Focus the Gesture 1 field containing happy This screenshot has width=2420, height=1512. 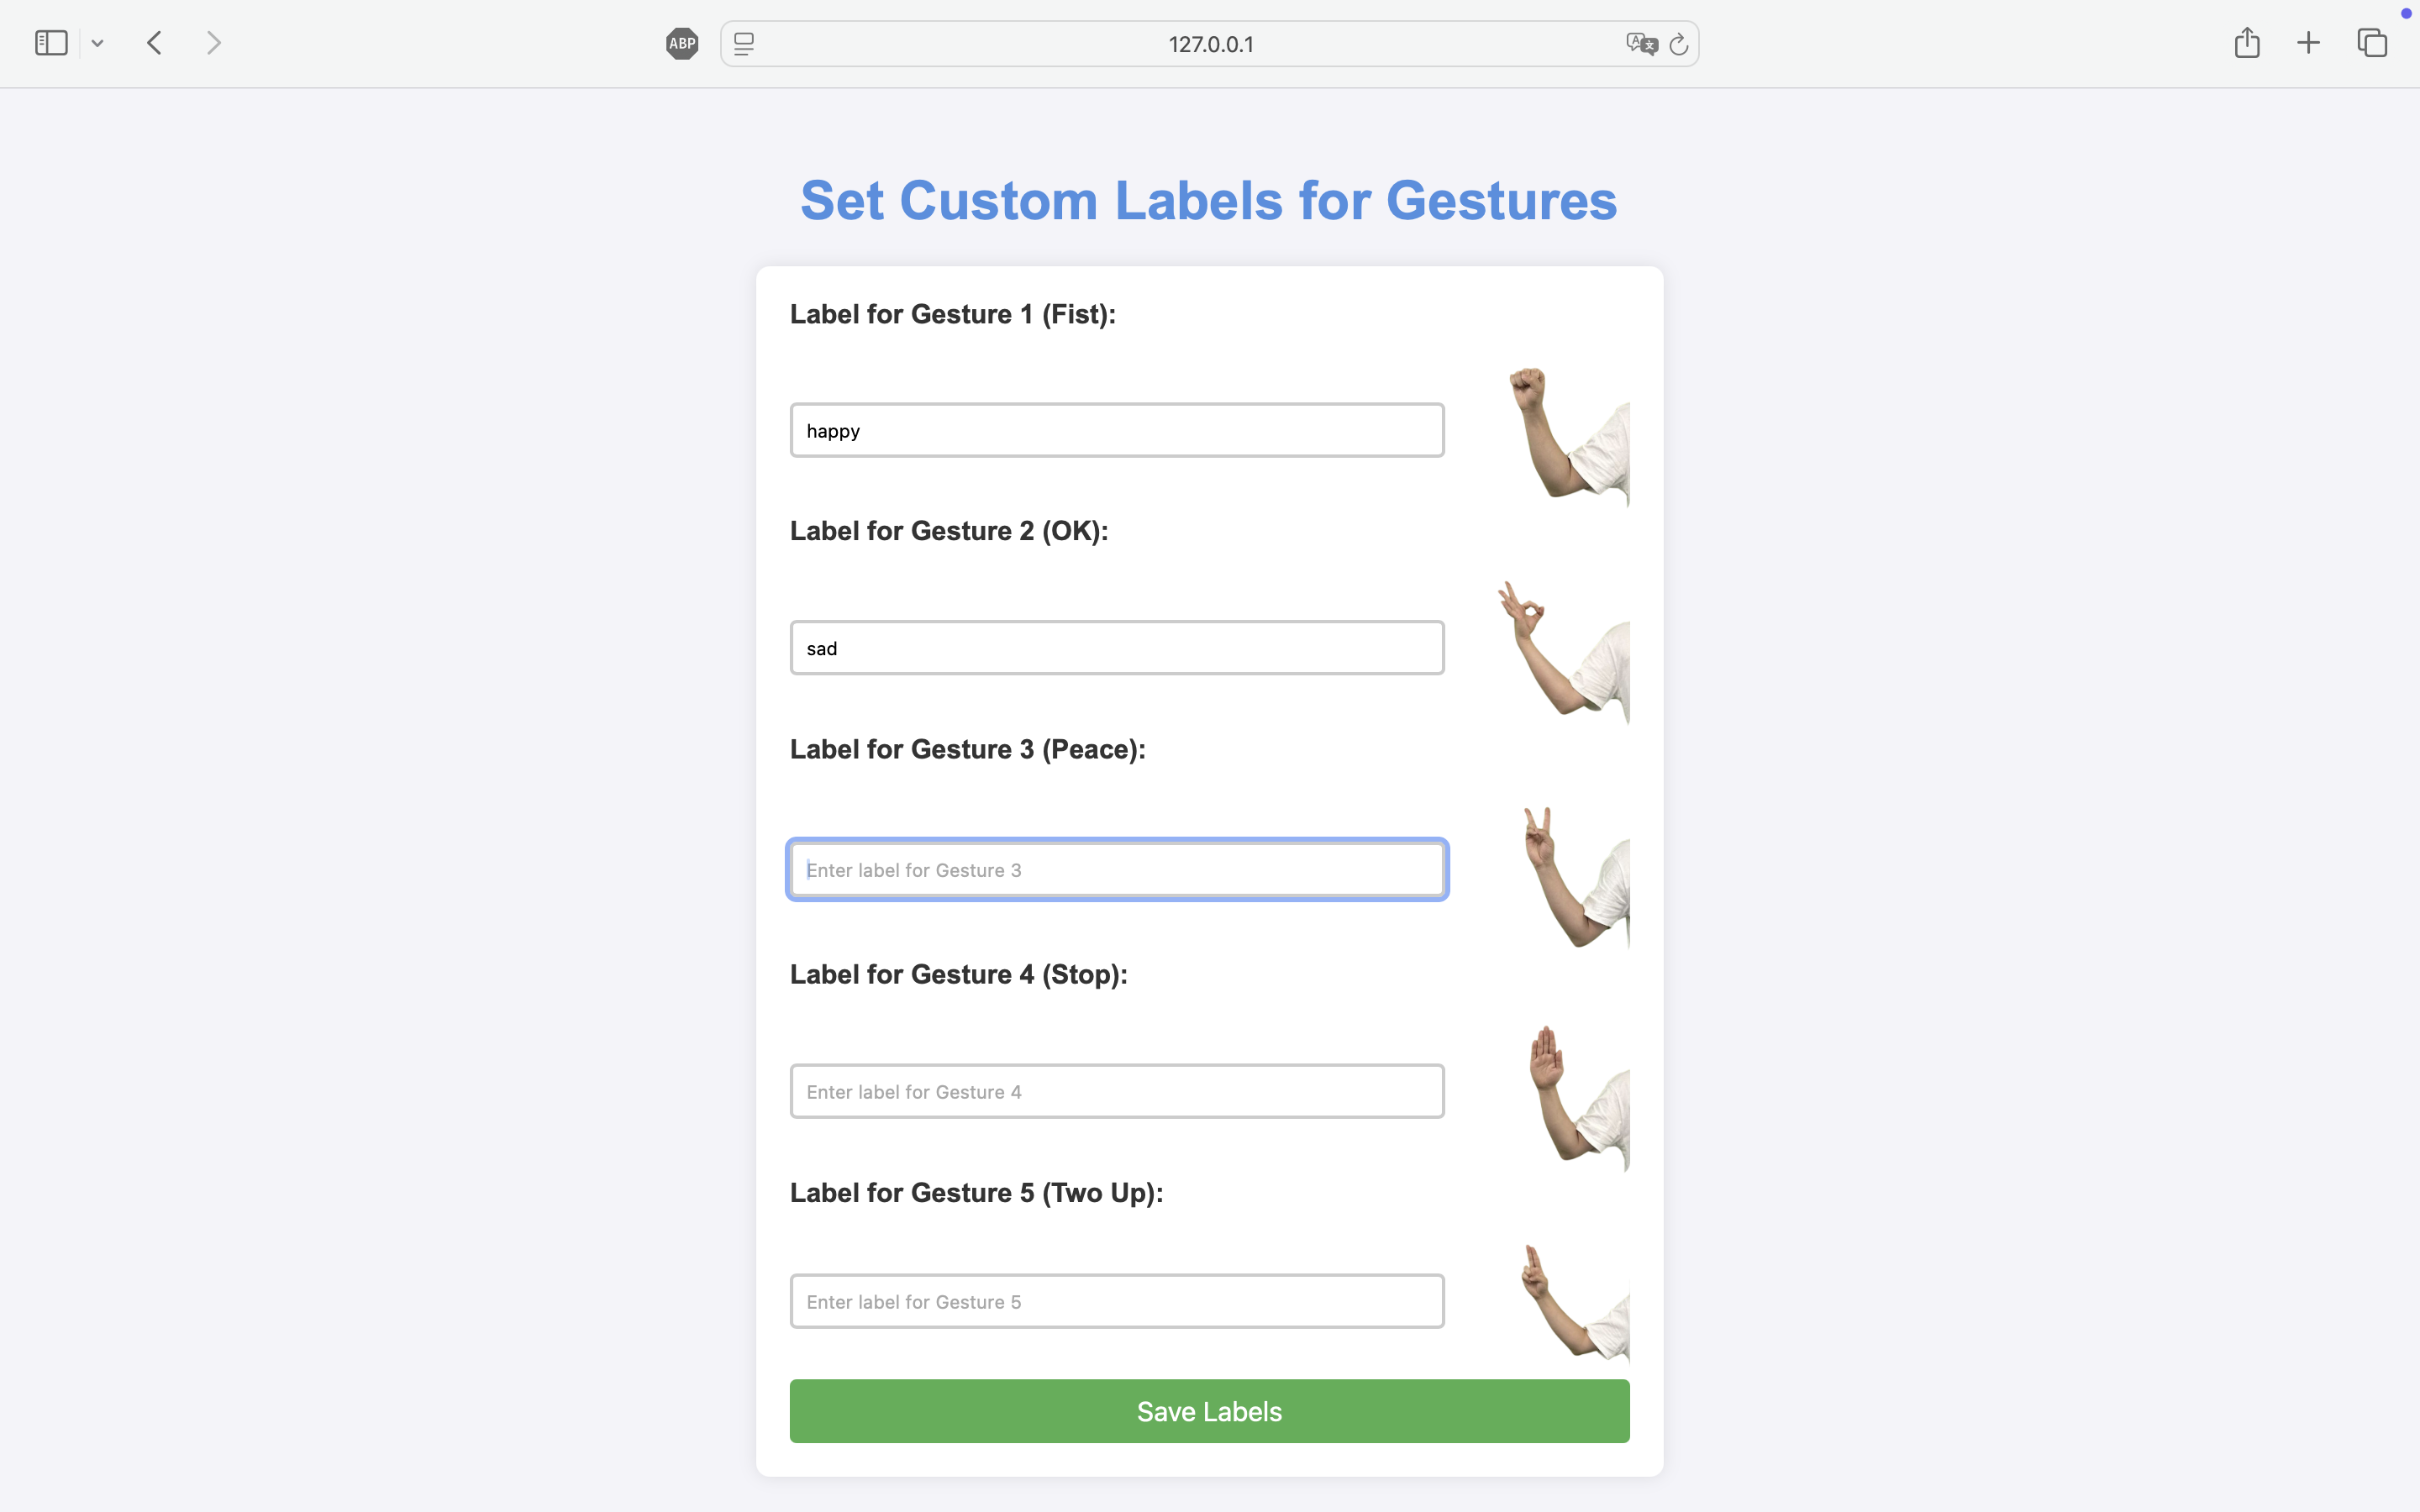1117,431
